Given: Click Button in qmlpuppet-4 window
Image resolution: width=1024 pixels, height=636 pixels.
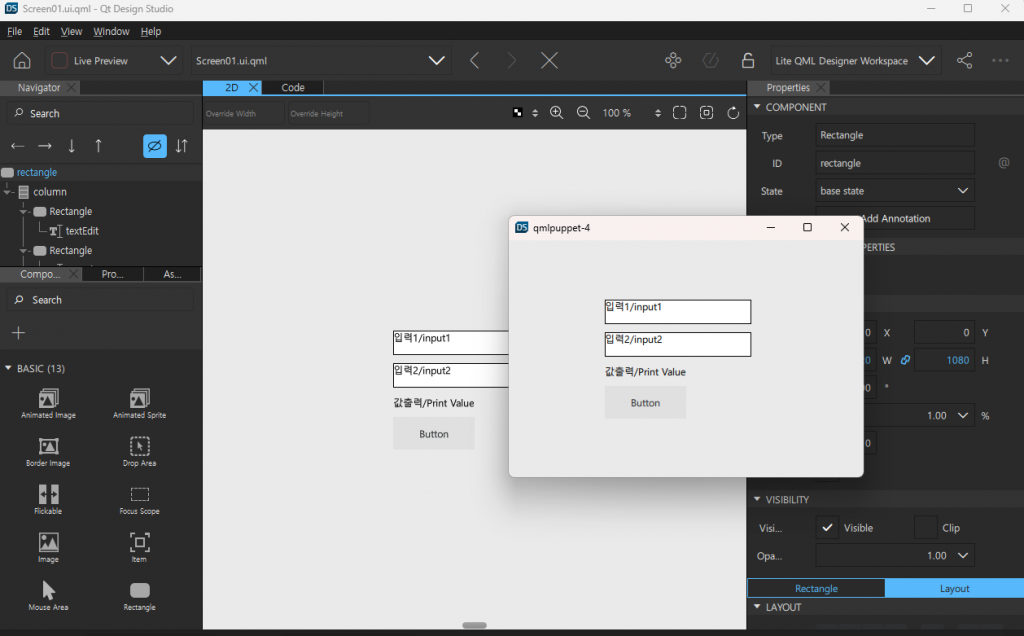Looking at the screenshot, I should (x=645, y=403).
